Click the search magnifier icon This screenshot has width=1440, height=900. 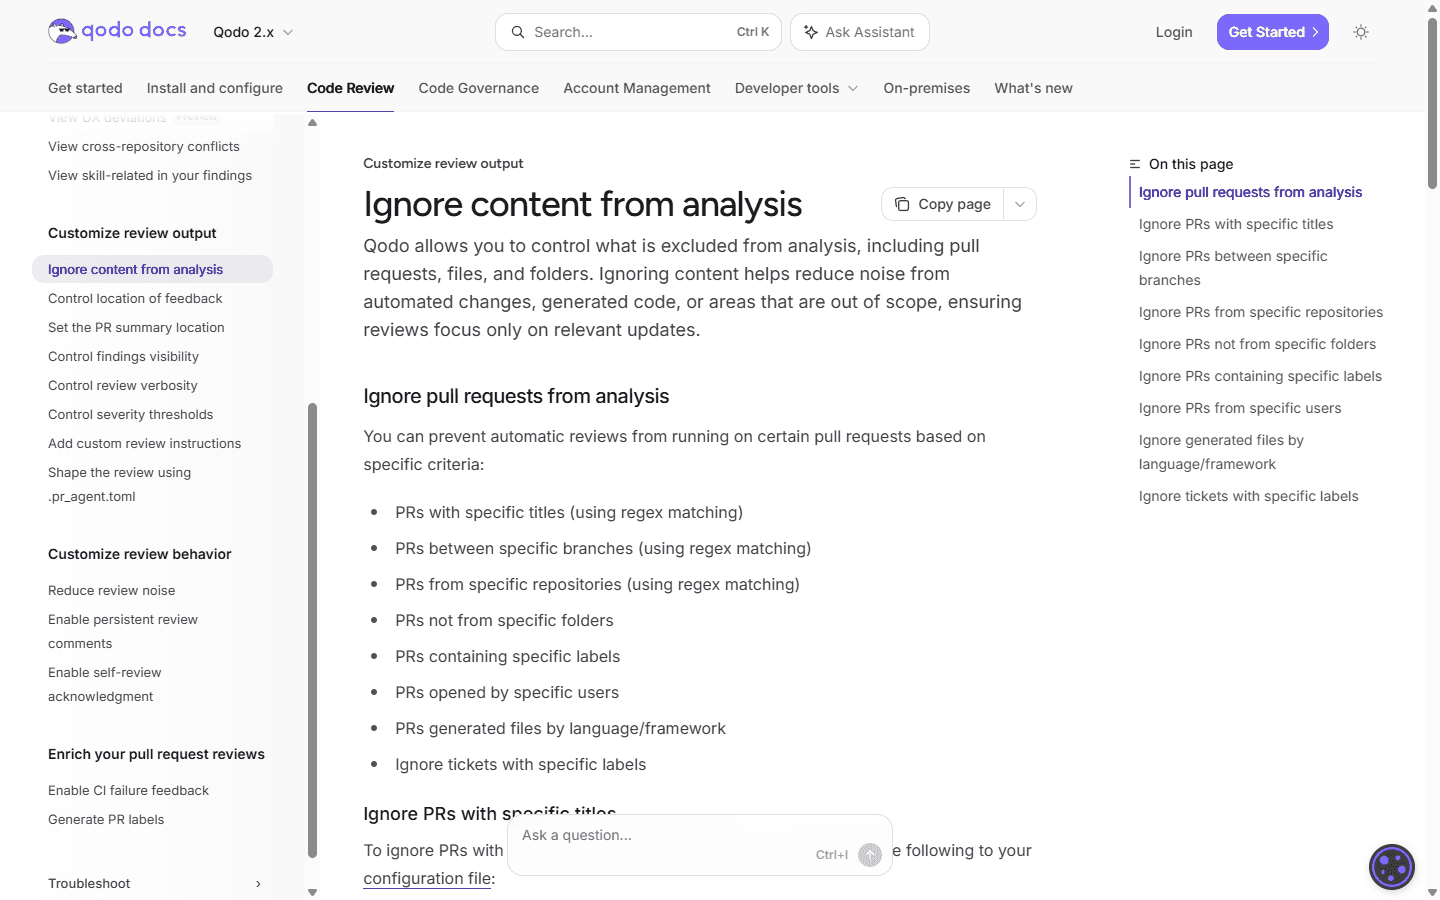tap(518, 32)
